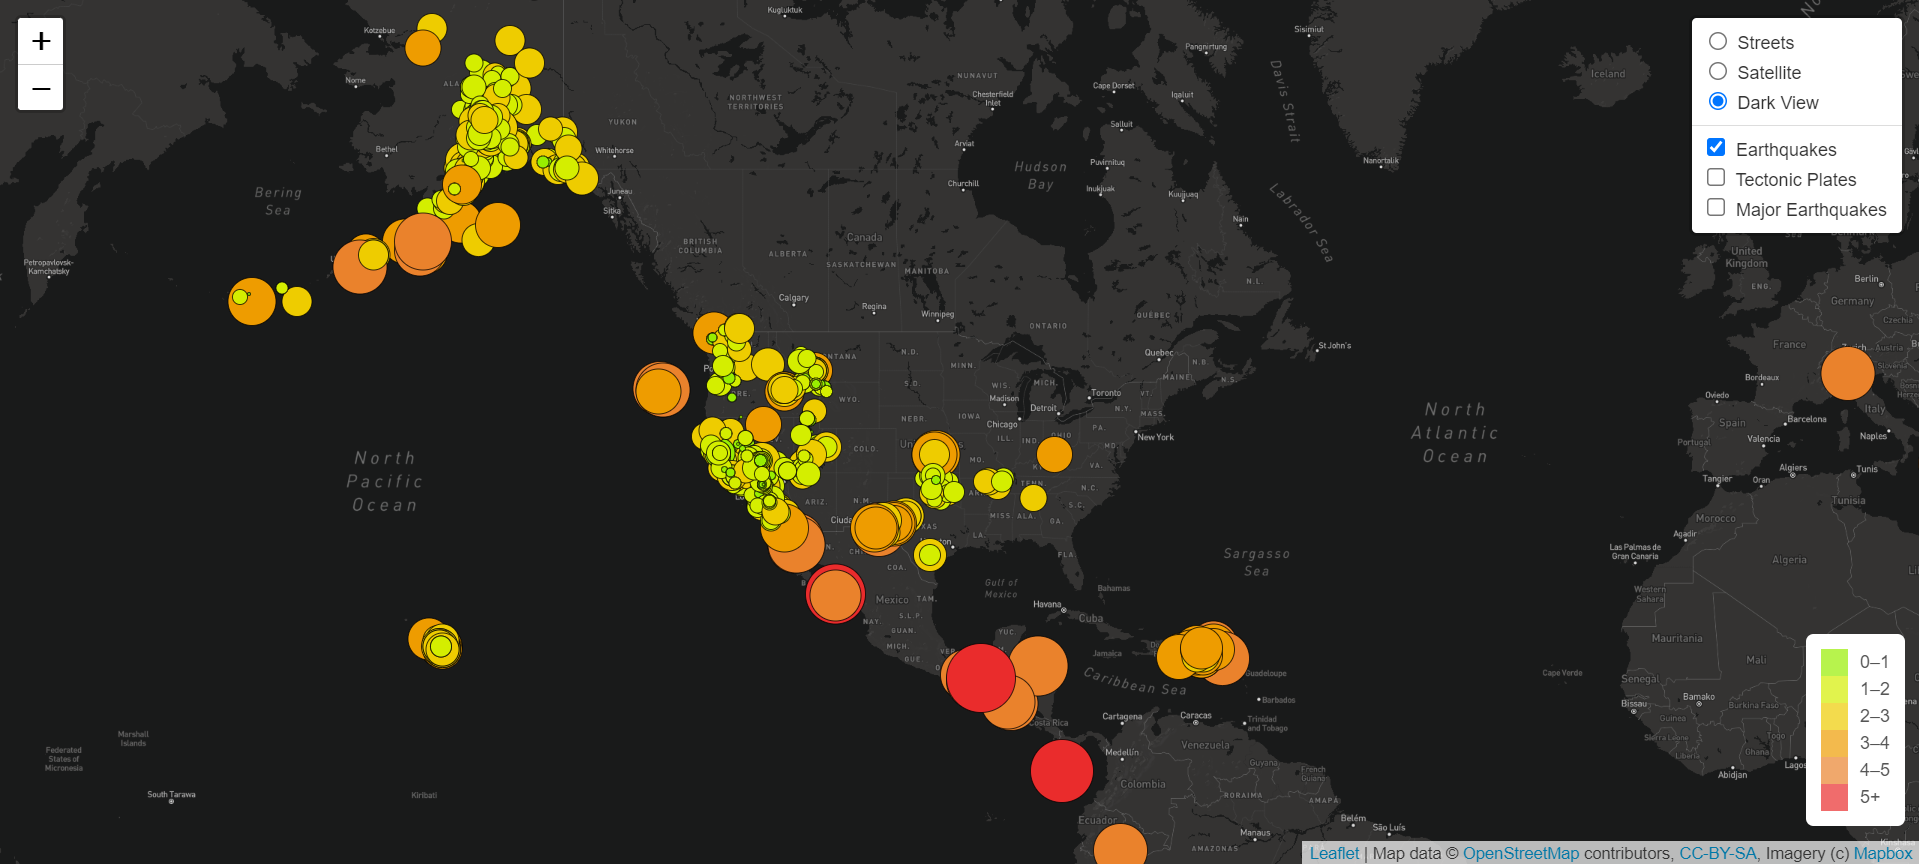Click the earthquake marker over Italy
The height and width of the screenshot is (864, 1919).
pos(1847,373)
